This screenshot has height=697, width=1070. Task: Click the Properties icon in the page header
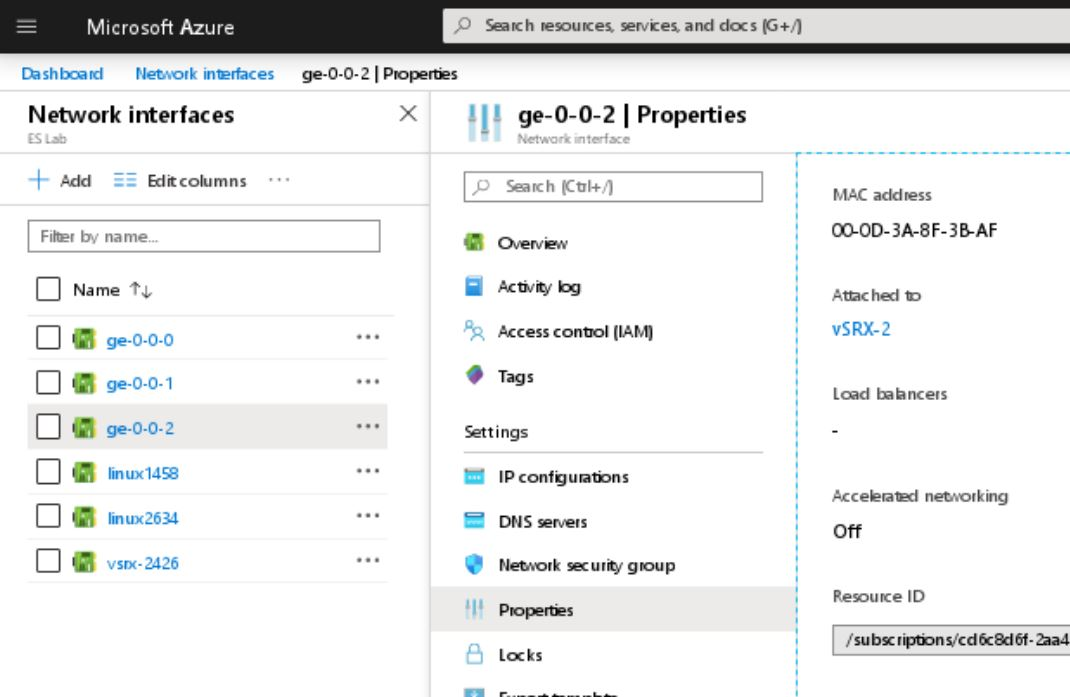(485, 123)
